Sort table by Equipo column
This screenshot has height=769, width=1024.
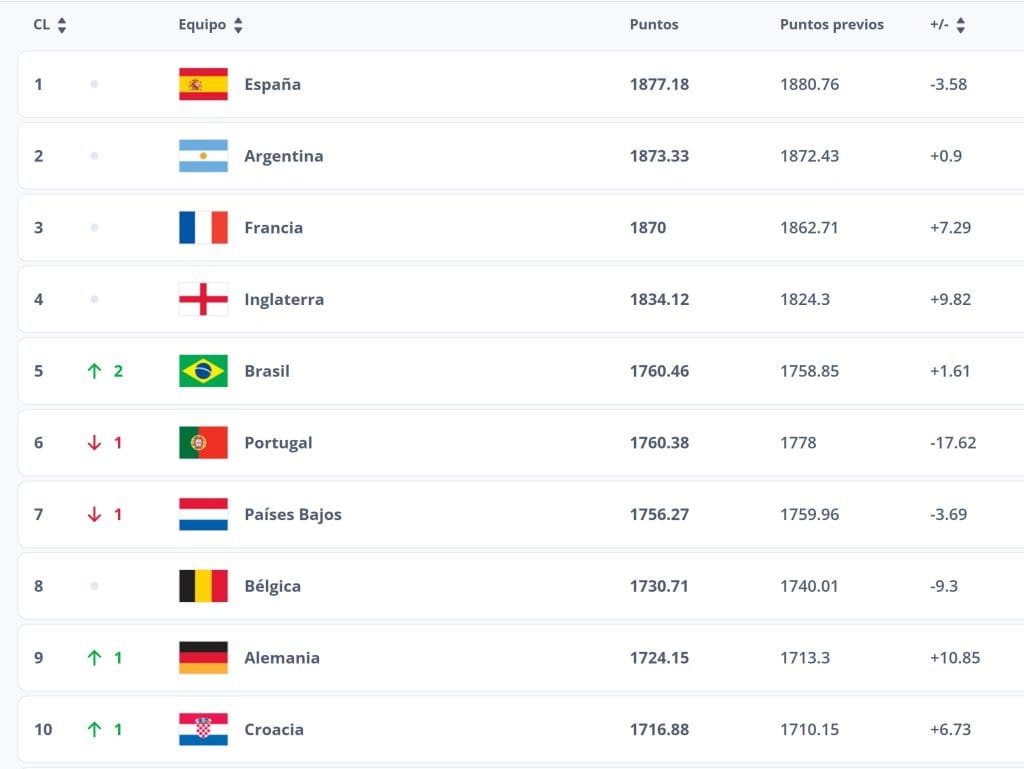(x=238, y=26)
